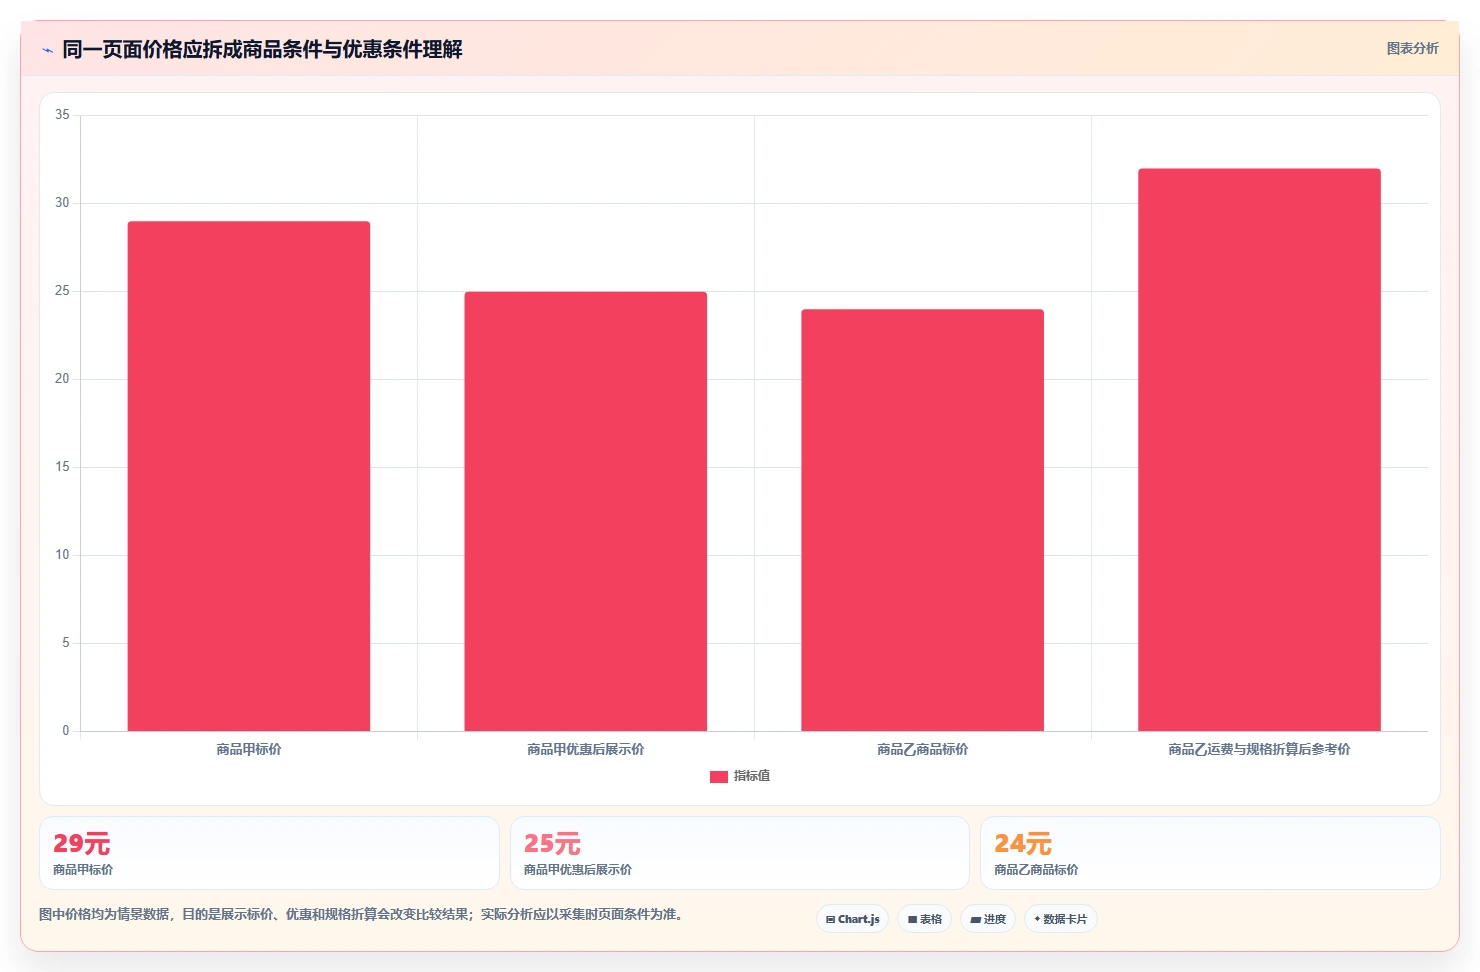
Task: Click the 商品甲优惠后展示价 axis label
Action: point(585,749)
